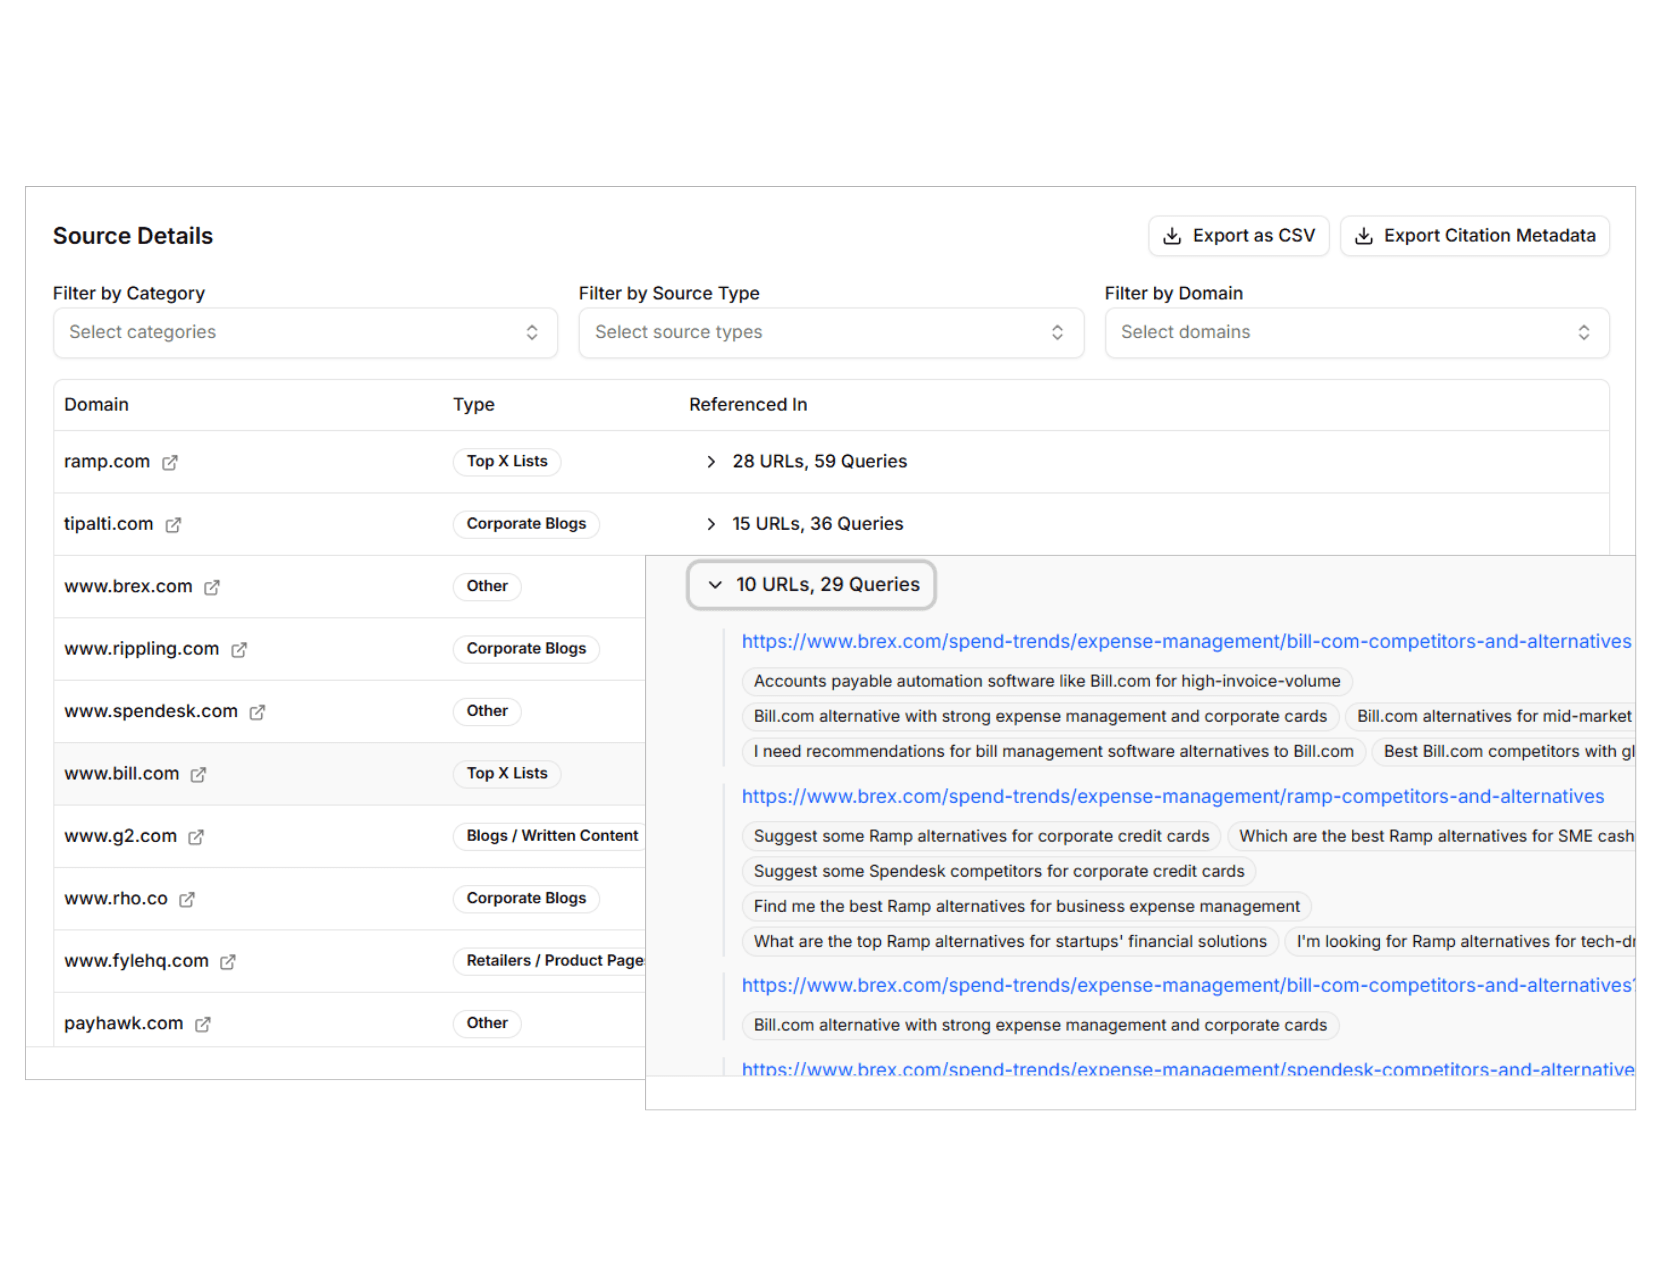The image size is (1677, 1275).
Task: Click the external link icon next to payhawk.com
Action: point(203,1024)
